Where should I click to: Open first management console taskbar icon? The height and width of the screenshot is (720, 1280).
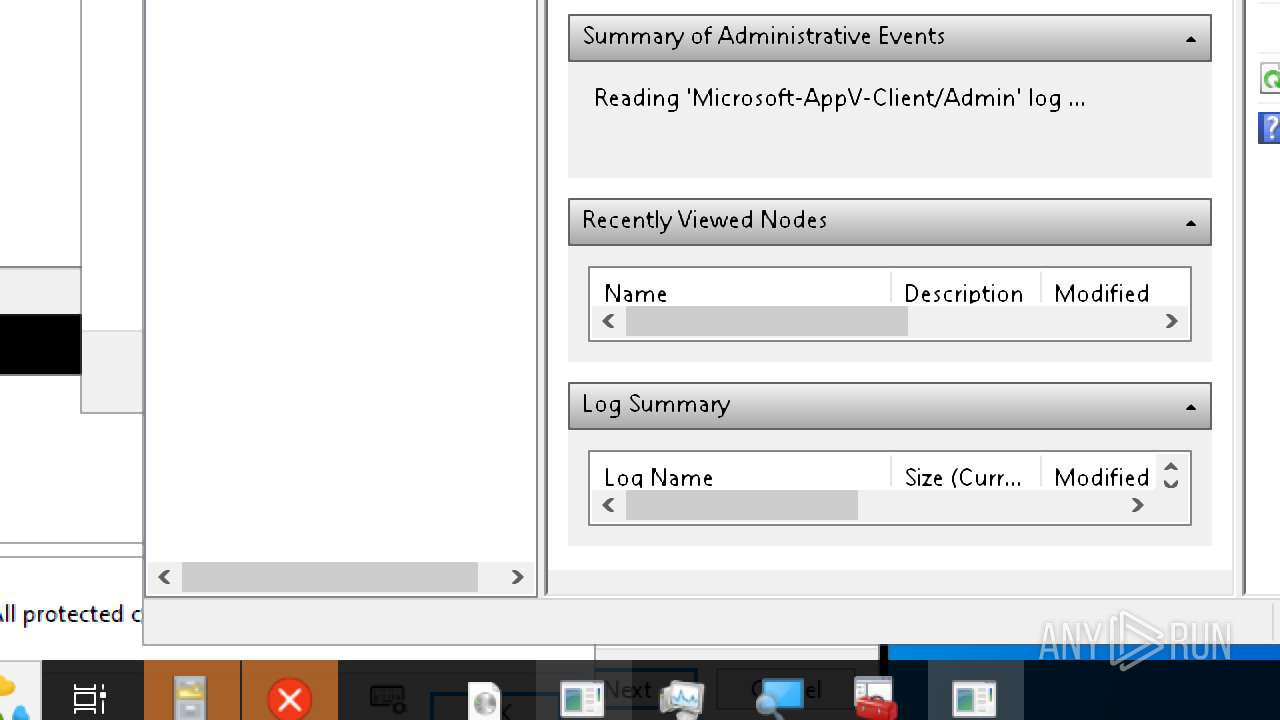pyautogui.click(x=583, y=698)
